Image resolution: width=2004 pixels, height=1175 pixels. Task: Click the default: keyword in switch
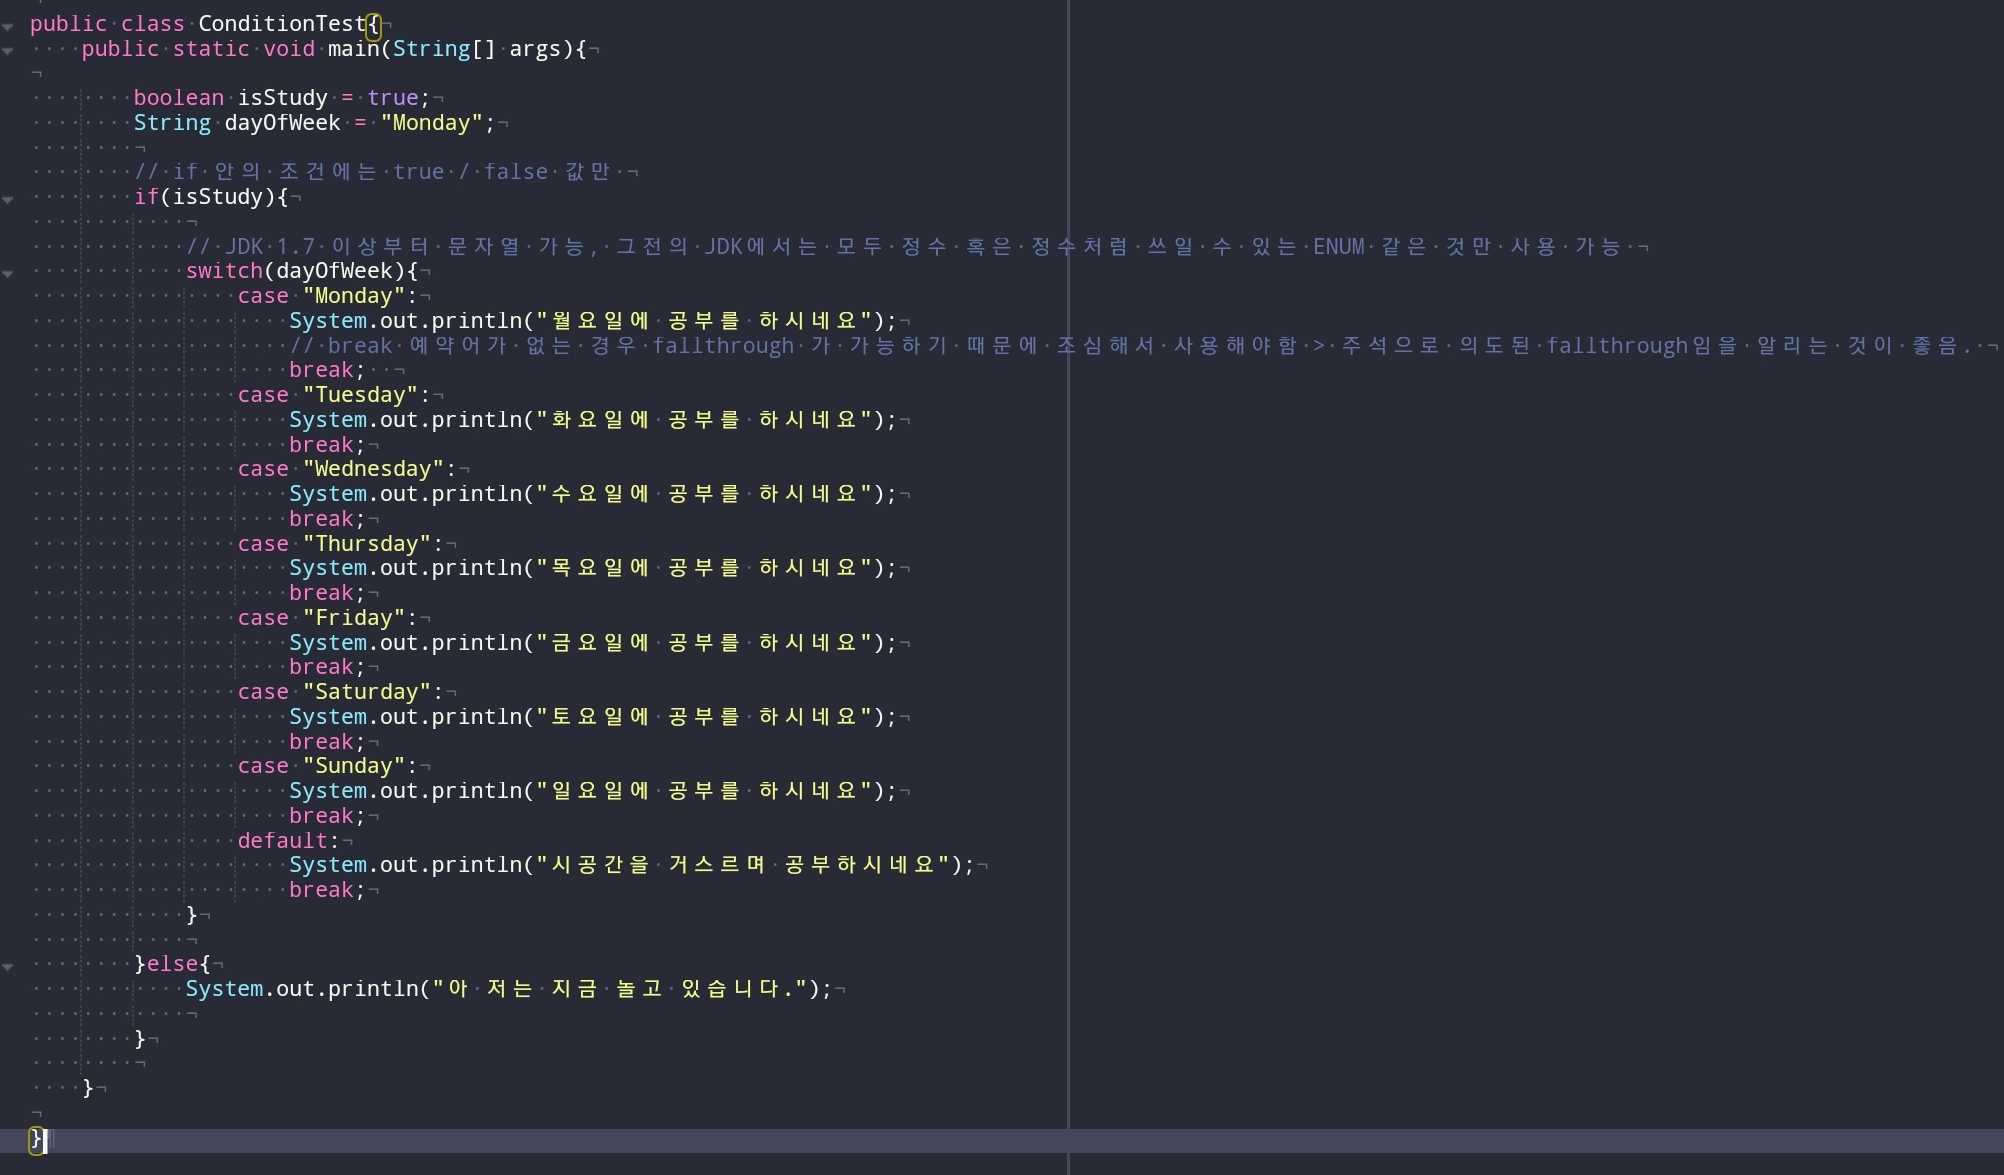click(x=288, y=841)
